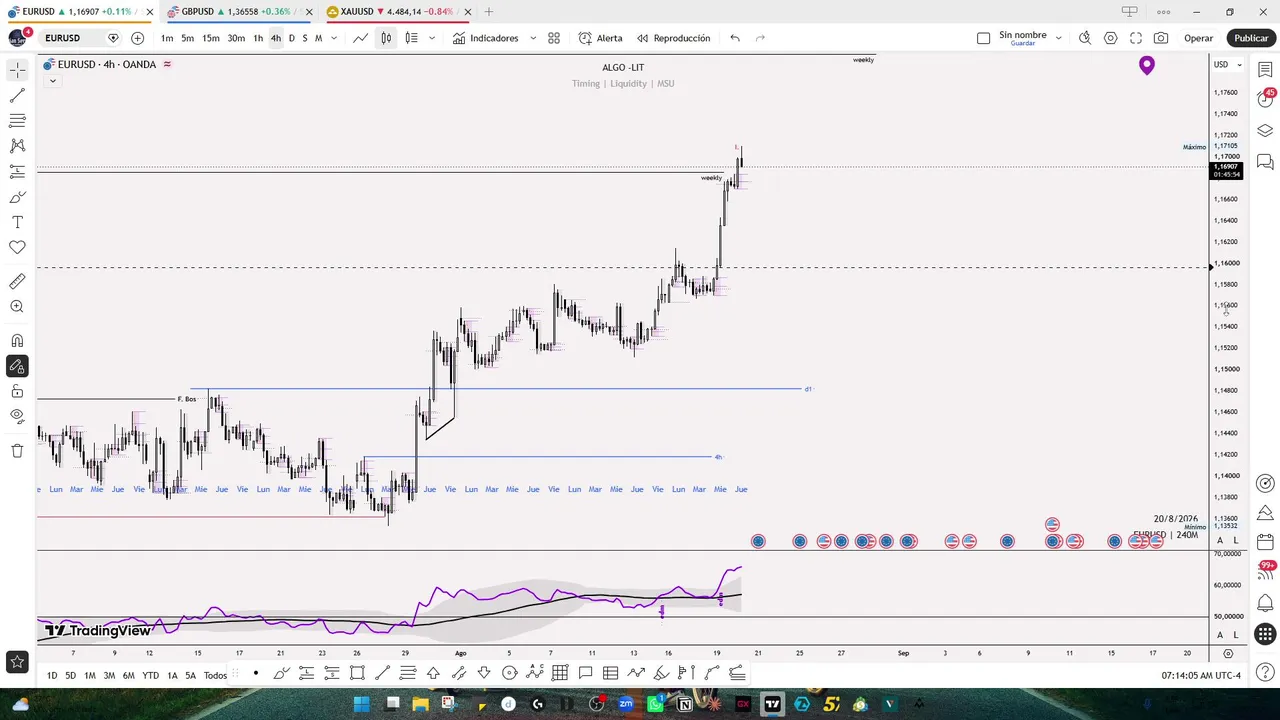Select the line chart style icon

pos(360,38)
